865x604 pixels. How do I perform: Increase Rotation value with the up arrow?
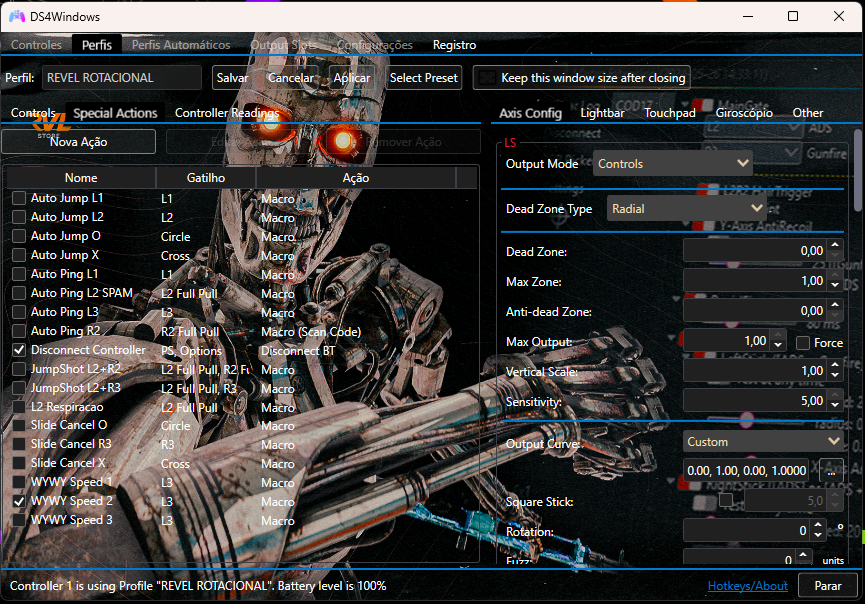click(x=818, y=525)
